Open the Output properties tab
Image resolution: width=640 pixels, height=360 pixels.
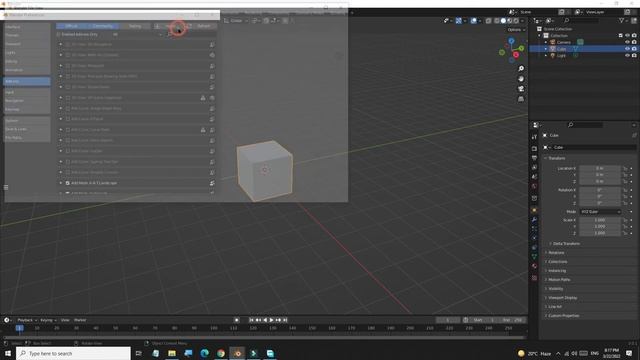534,158
